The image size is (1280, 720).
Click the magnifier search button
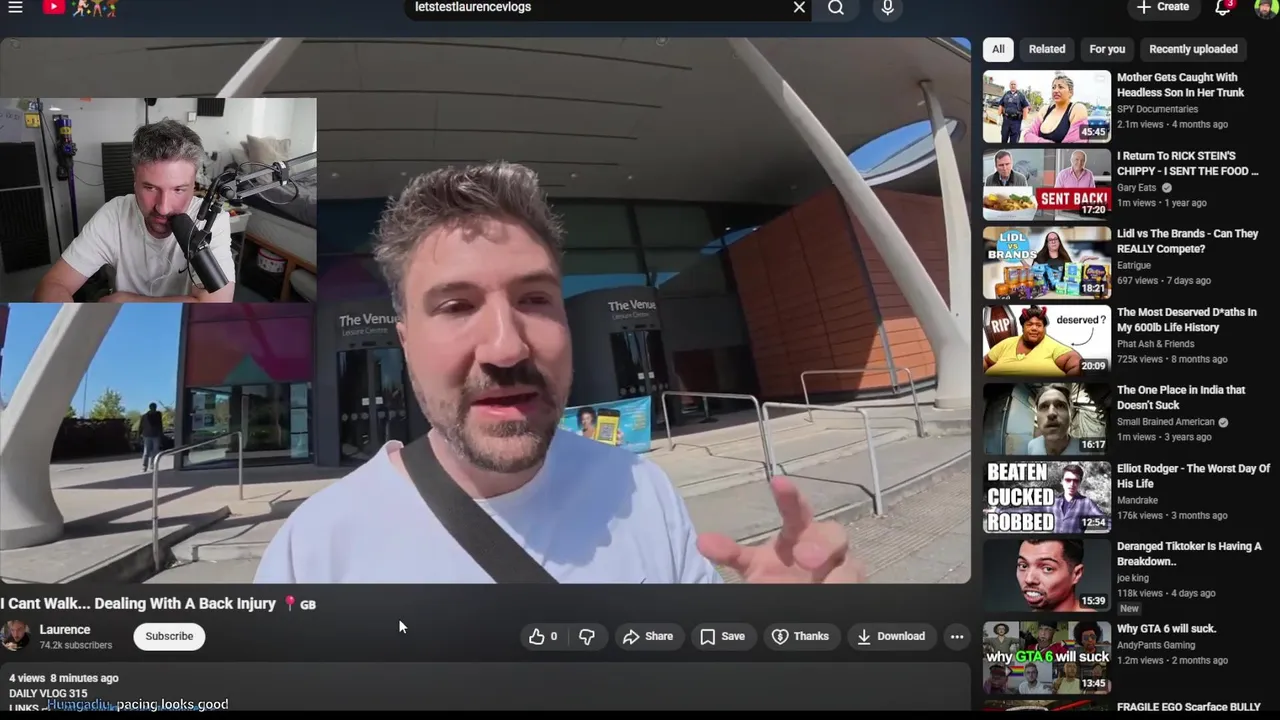click(x=836, y=7)
